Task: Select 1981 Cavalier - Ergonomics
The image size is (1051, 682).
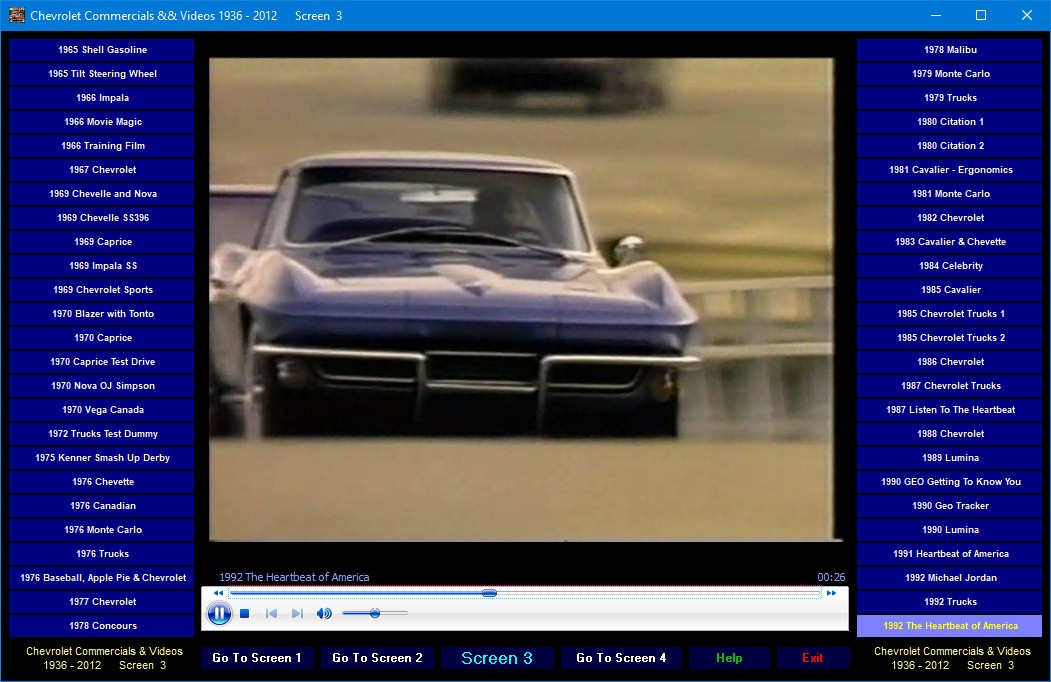Action: tap(950, 170)
